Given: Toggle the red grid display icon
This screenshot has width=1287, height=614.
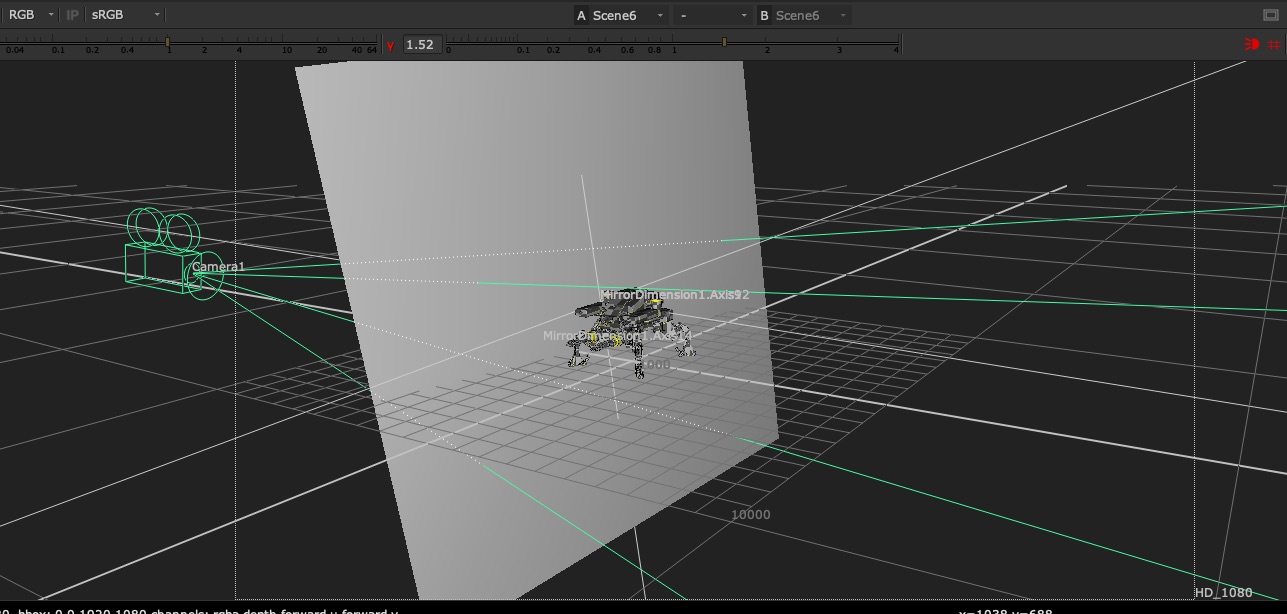Looking at the screenshot, I should tap(1273, 44).
